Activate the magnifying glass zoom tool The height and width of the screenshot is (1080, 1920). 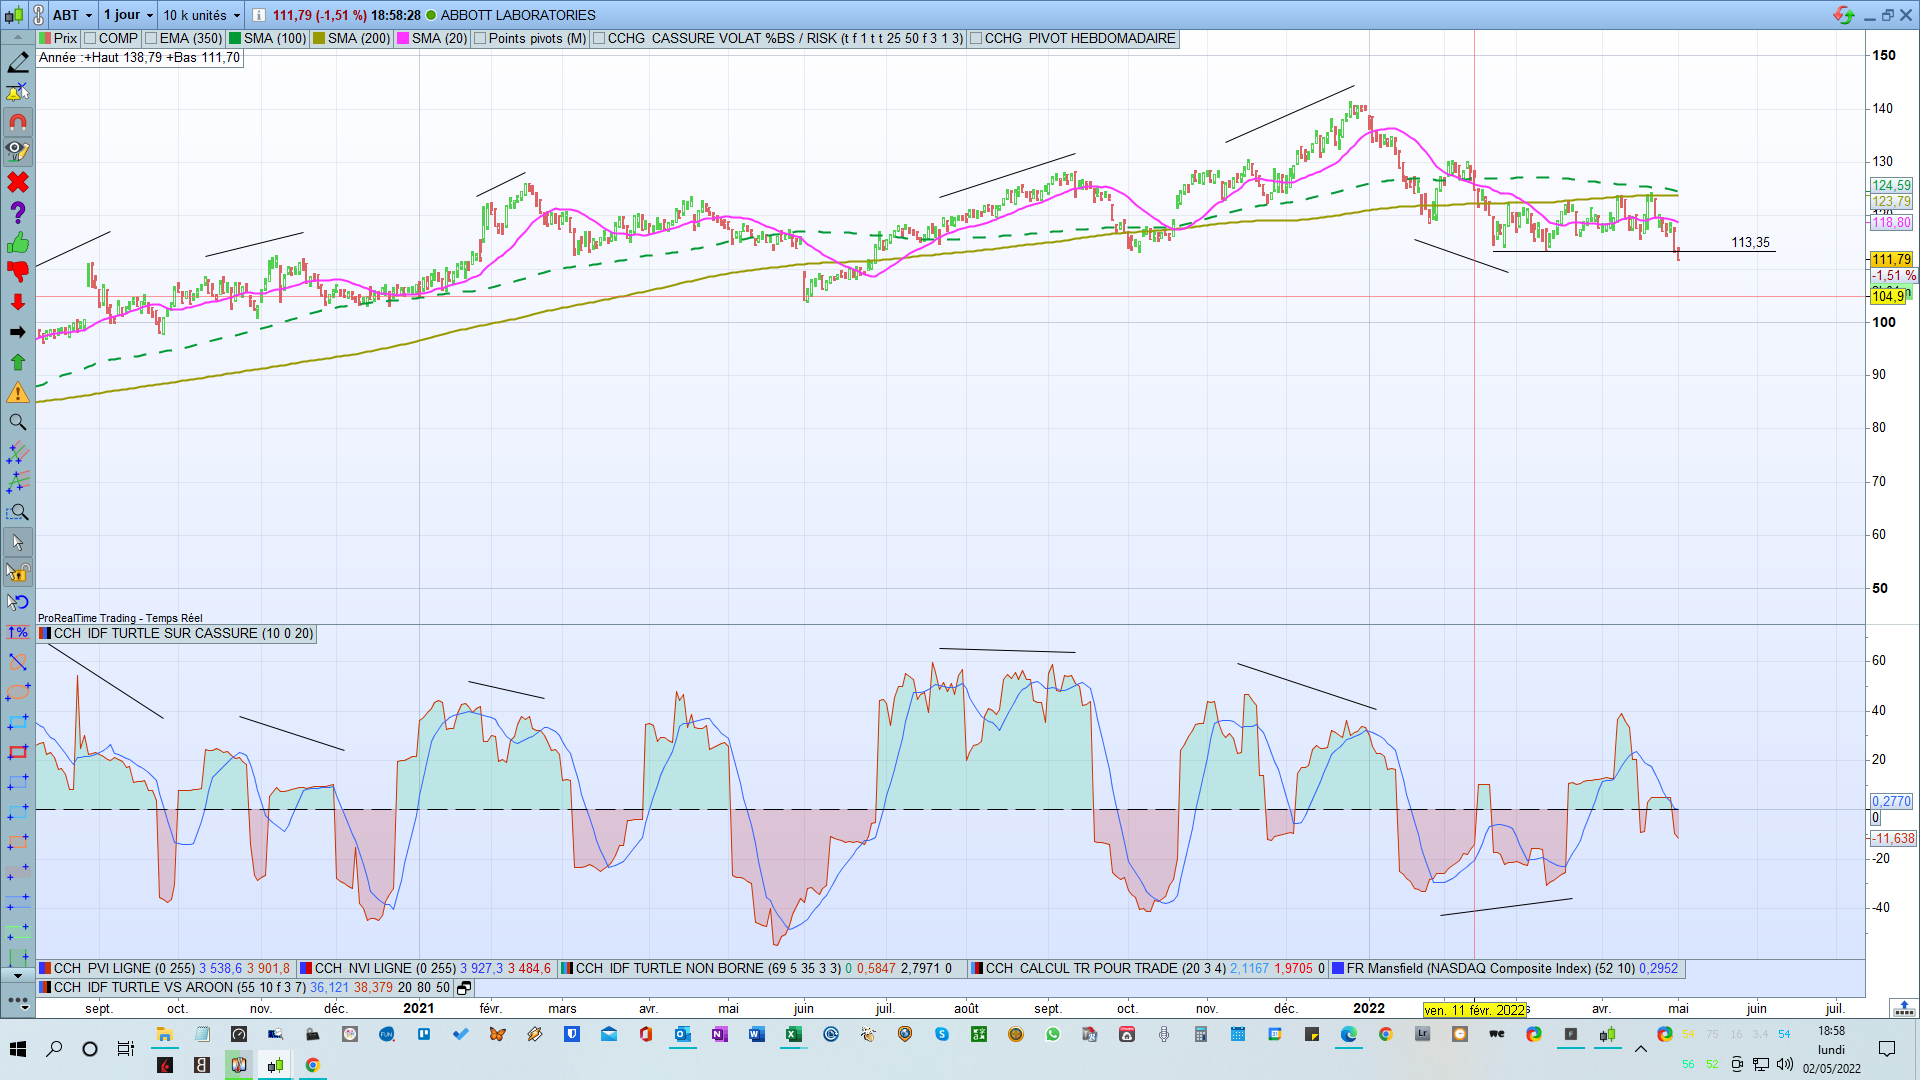coord(18,423)
